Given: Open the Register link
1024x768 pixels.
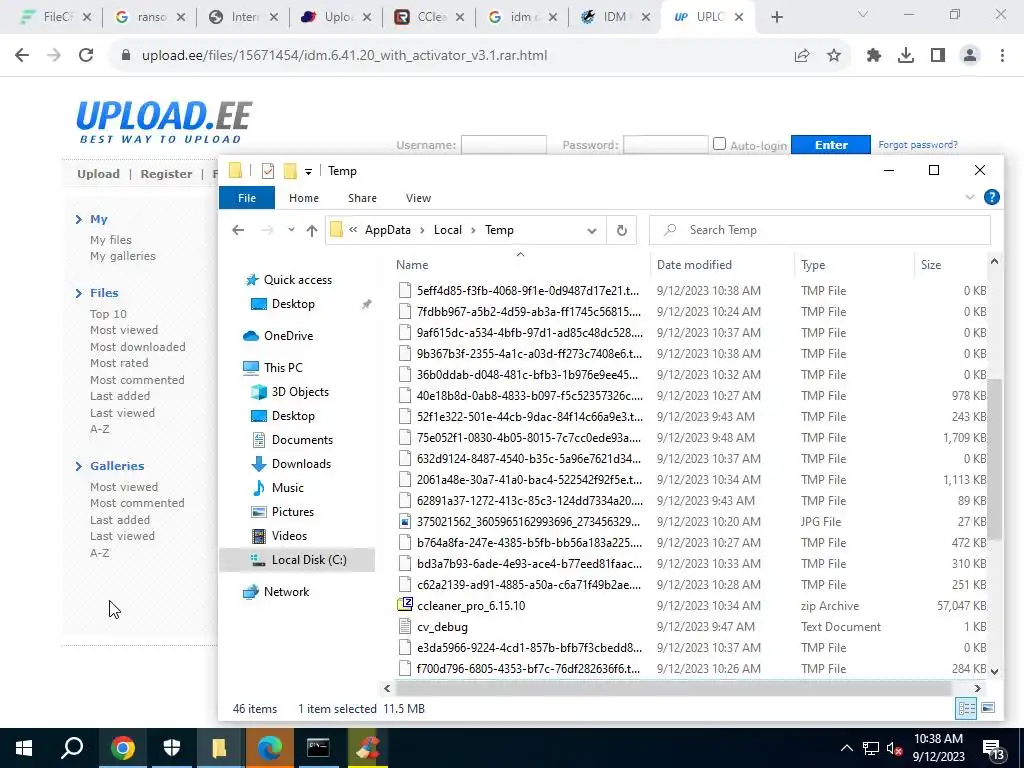Looking at the screenshot, I should click(x=166, y=174).
